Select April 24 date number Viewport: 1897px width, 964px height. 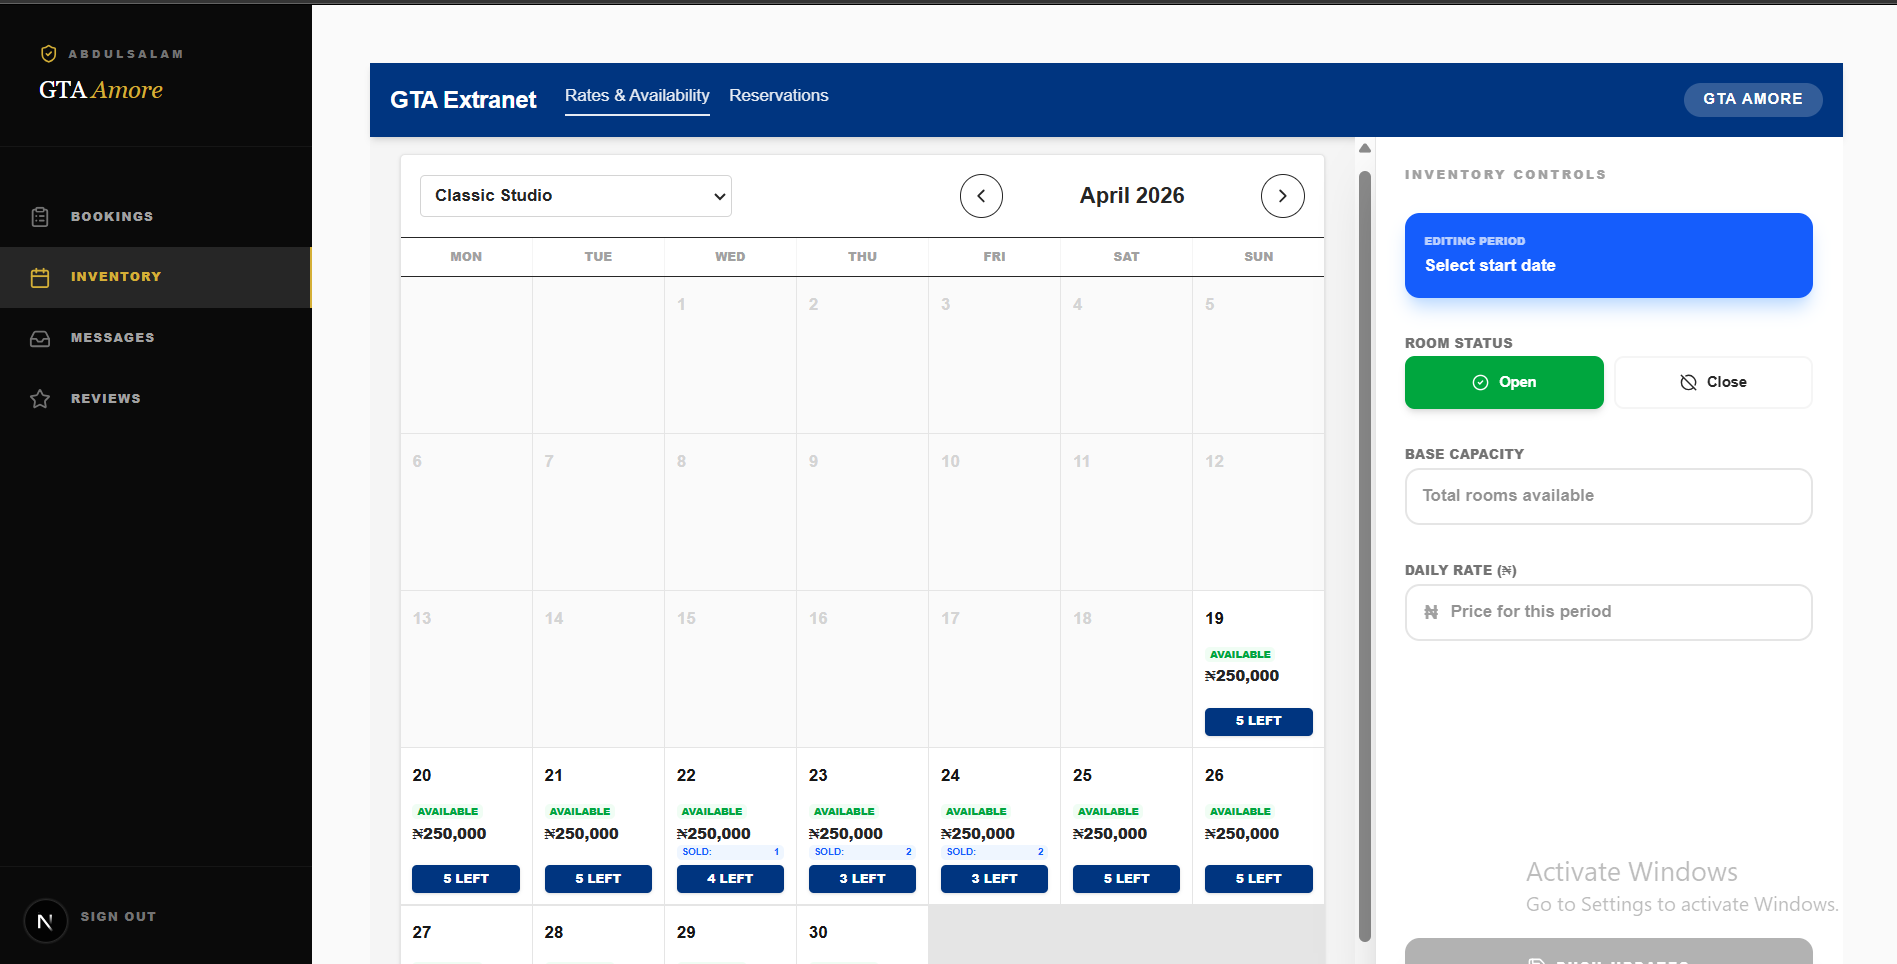point(950,776)
